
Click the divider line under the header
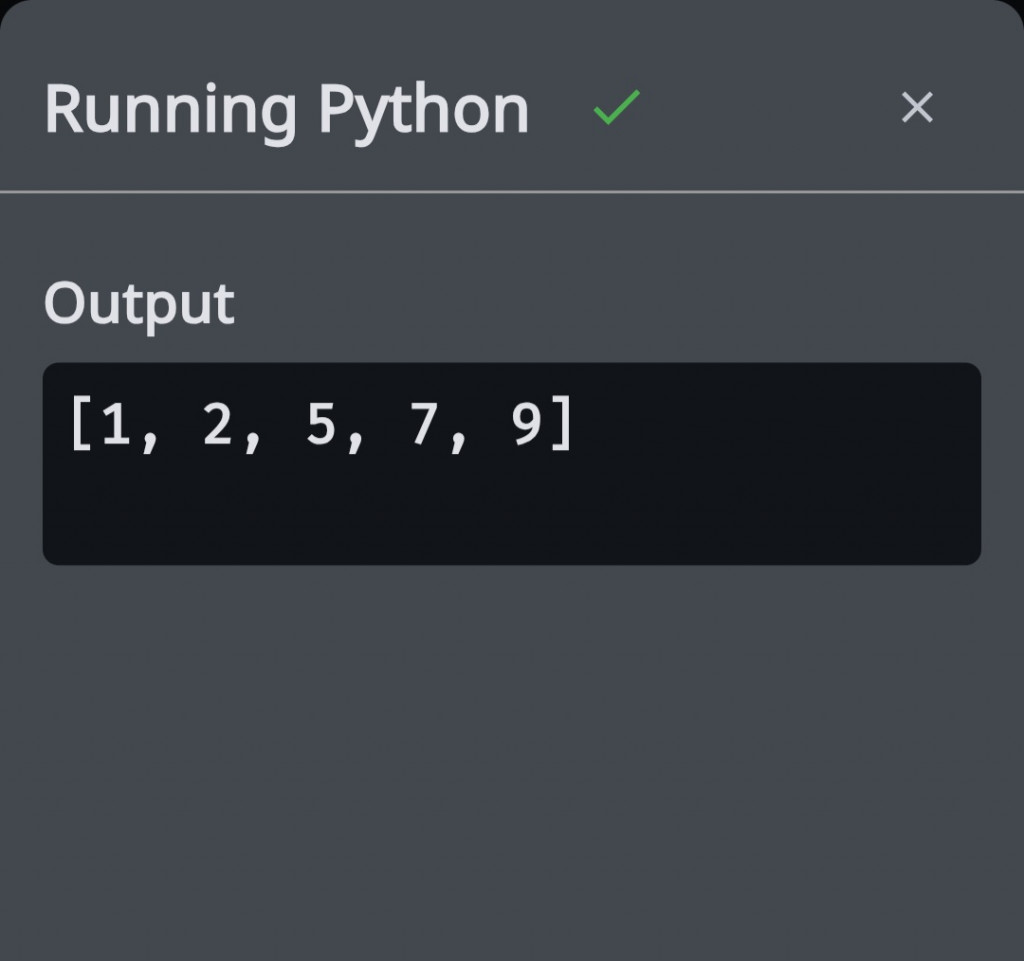click(x=512, y=190)
